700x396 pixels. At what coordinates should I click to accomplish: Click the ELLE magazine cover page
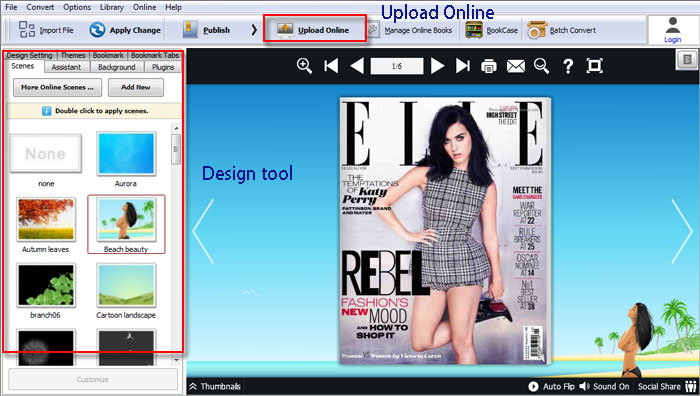tap(445, 230)
